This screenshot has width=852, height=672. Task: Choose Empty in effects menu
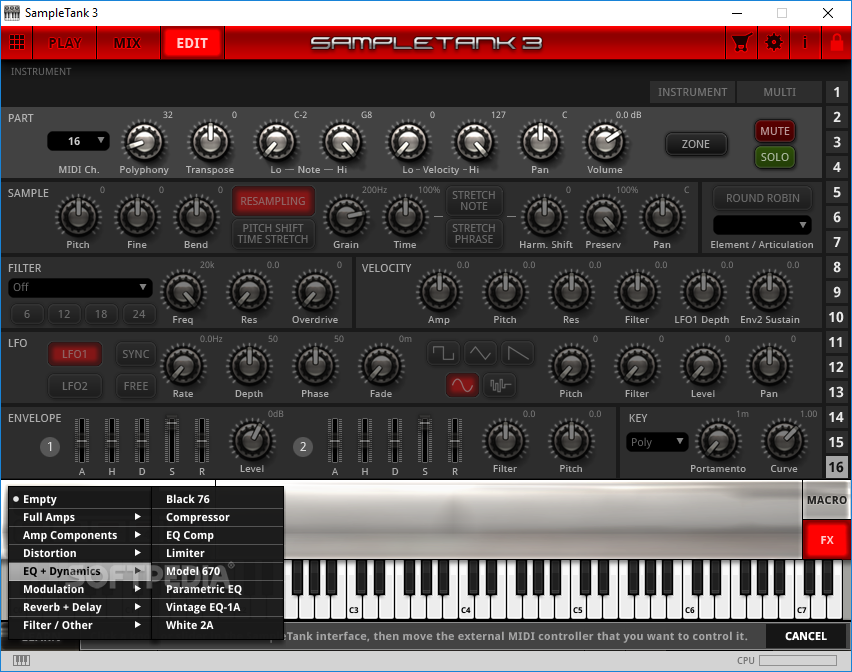coord(80,499)
